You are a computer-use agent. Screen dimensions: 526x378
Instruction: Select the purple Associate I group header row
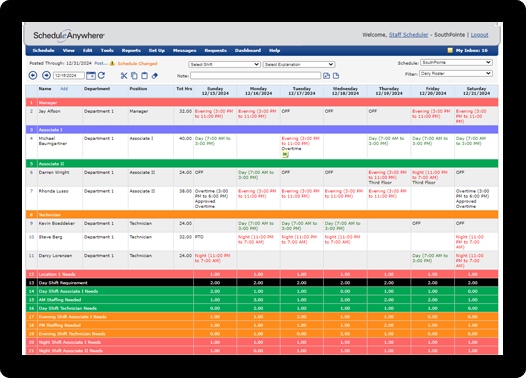262,130
